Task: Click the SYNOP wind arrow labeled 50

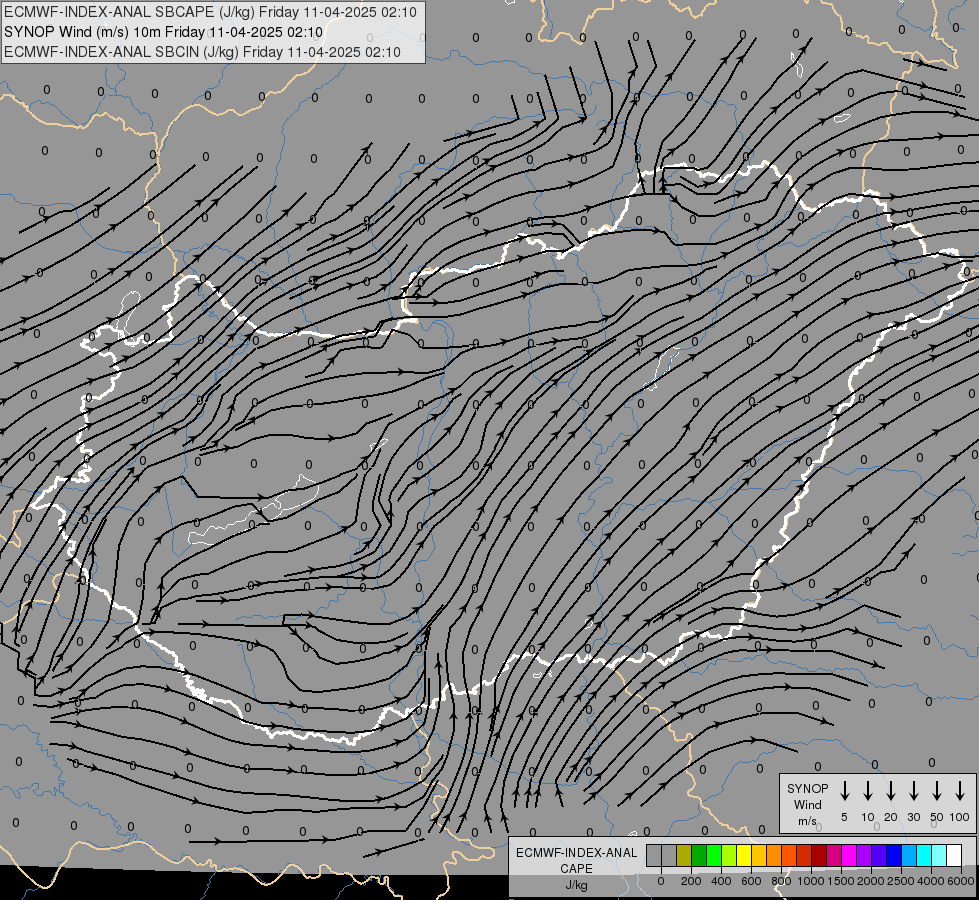Action: [x=937, y=791]
